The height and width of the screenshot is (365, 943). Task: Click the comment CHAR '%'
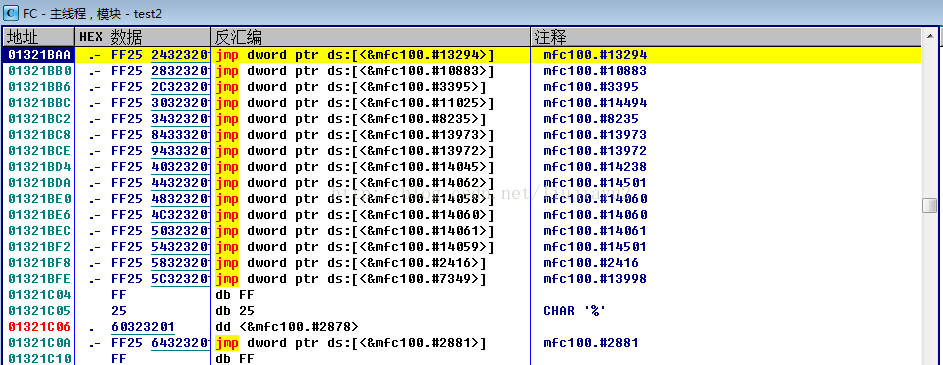(x=574, y=311)
